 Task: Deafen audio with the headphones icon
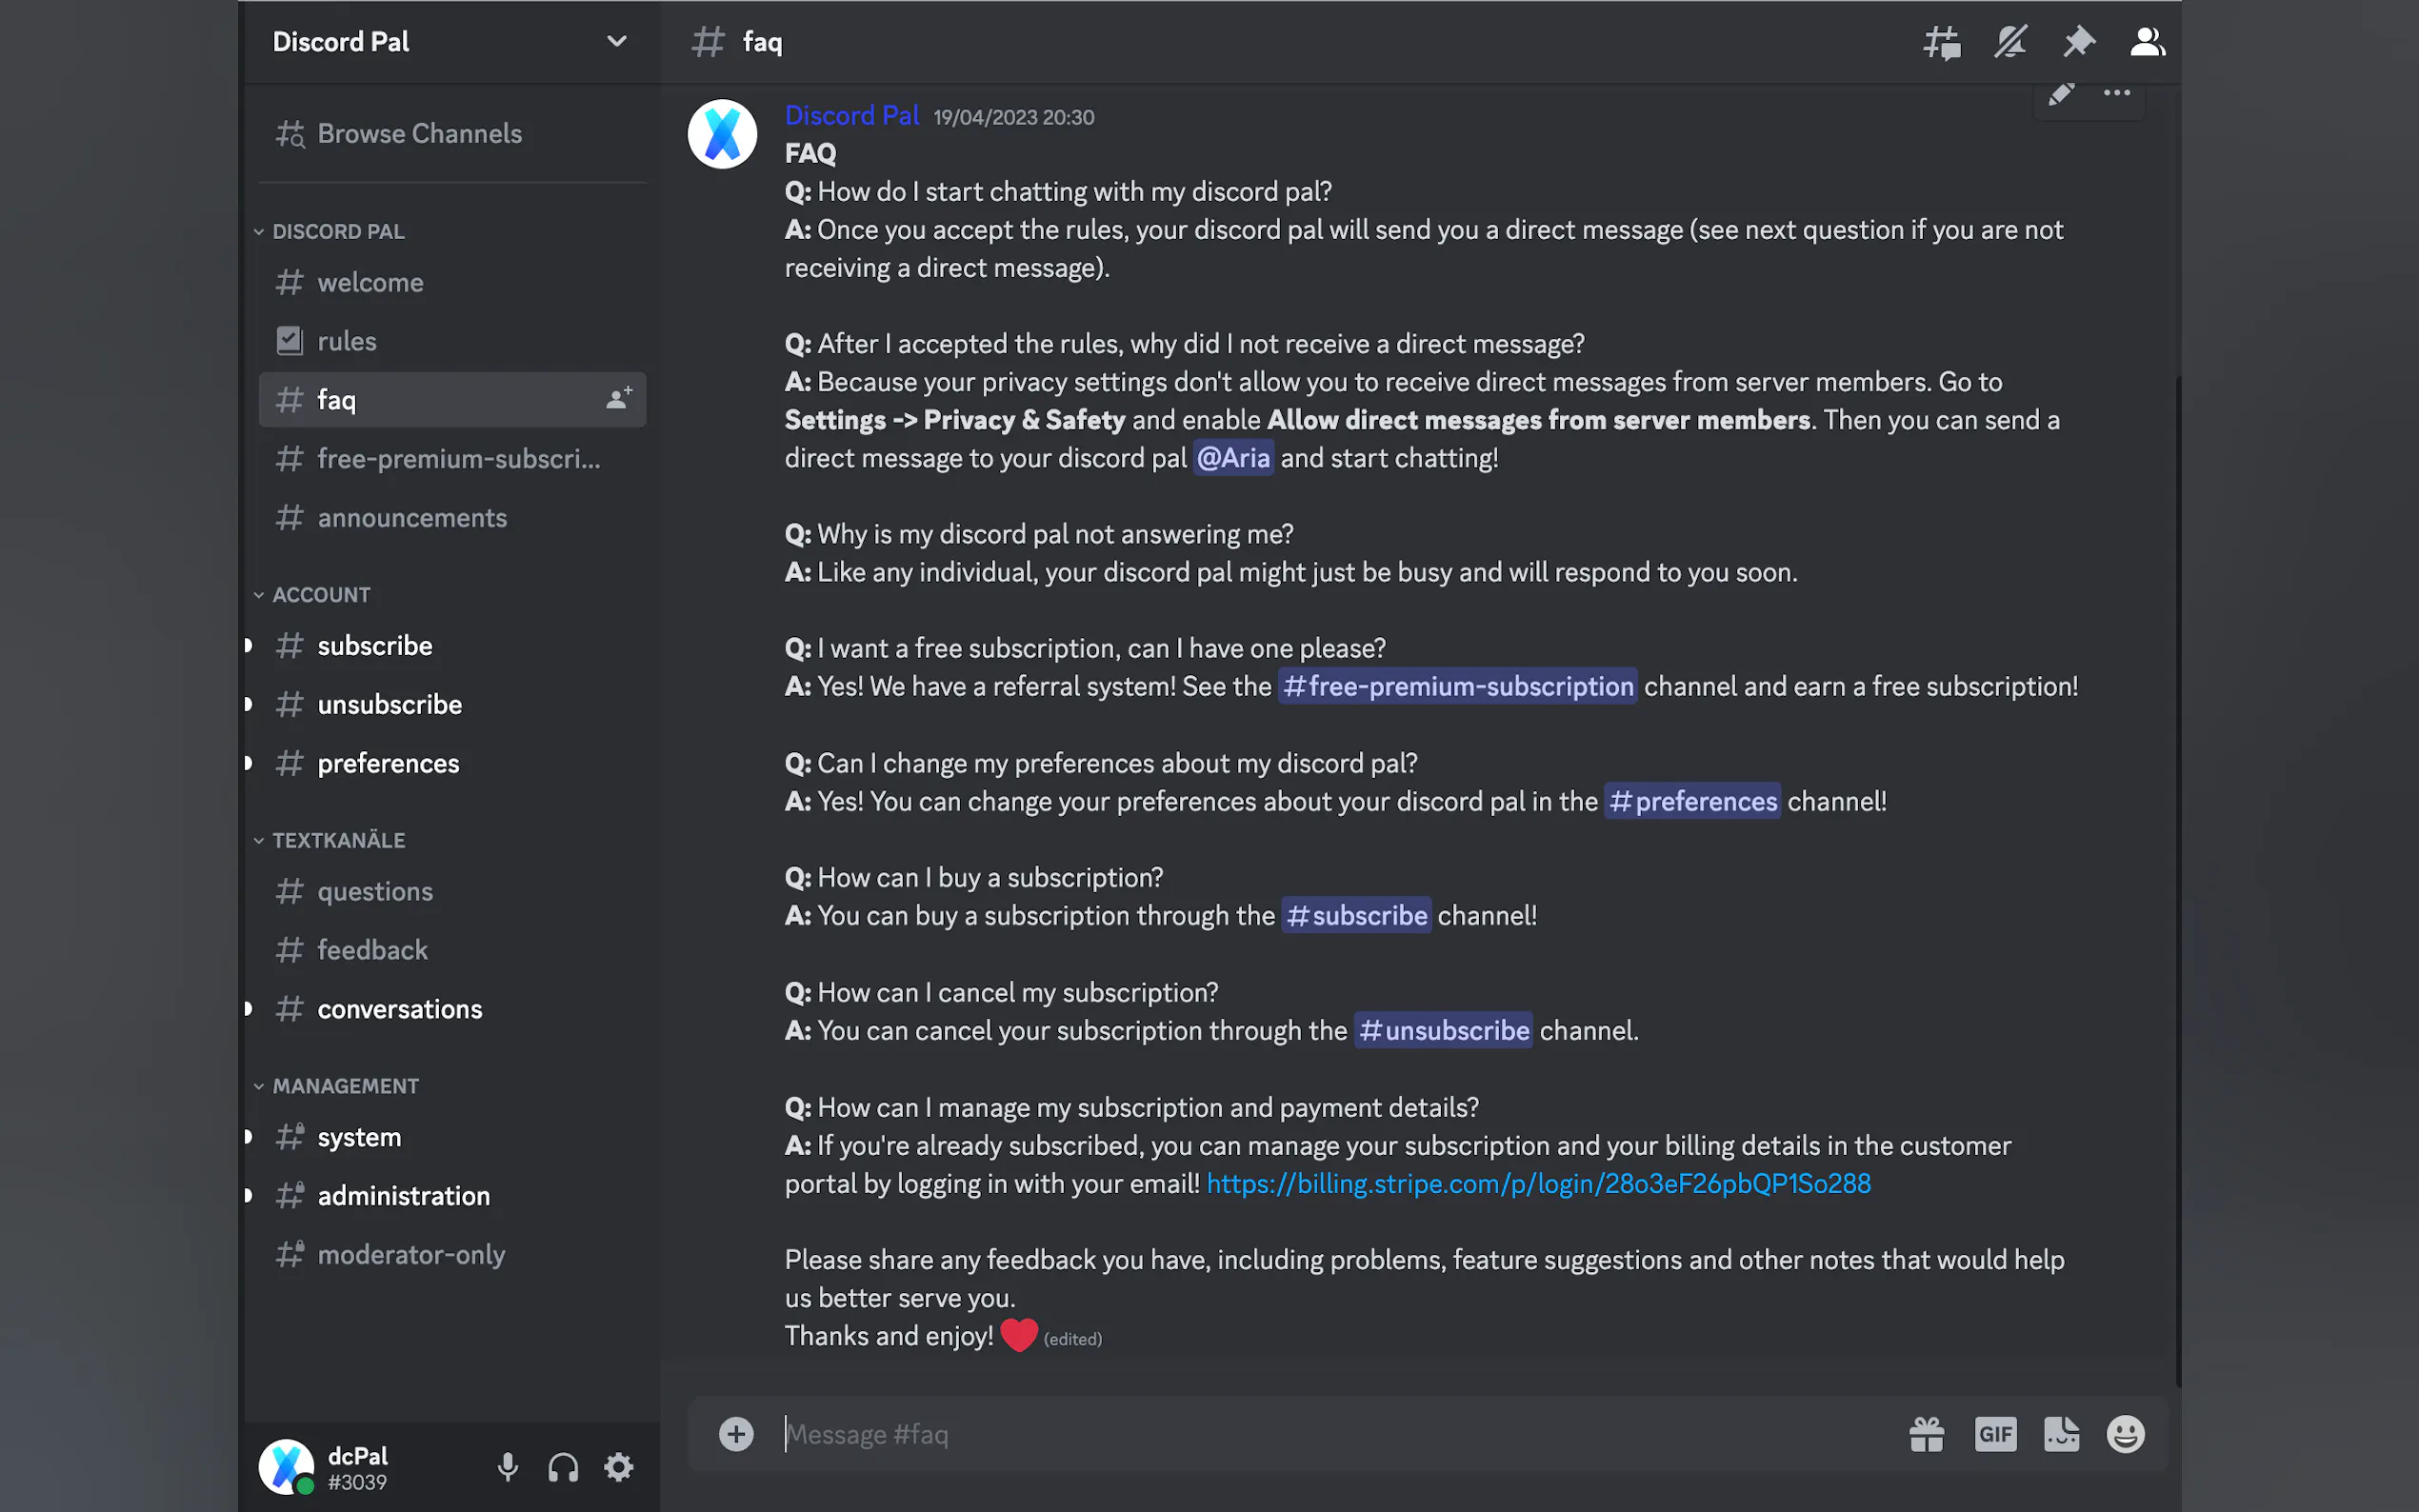click(563, 1467)
